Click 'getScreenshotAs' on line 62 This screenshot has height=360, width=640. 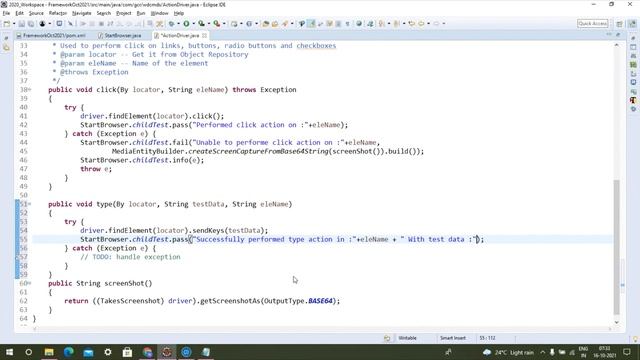pyautogui.click(x=231, y=301)
